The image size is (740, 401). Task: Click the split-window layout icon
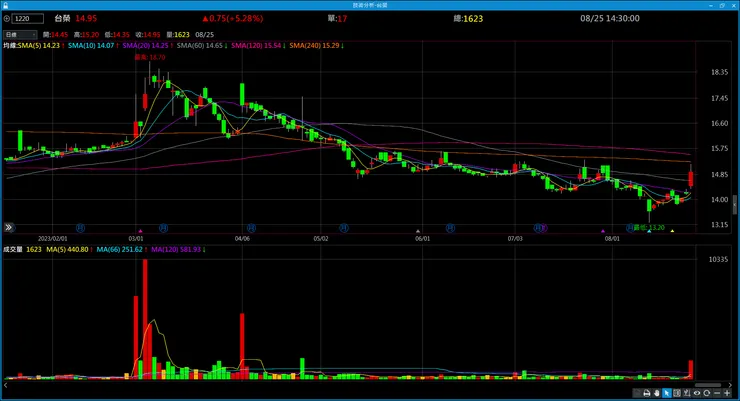coord(677,393)
